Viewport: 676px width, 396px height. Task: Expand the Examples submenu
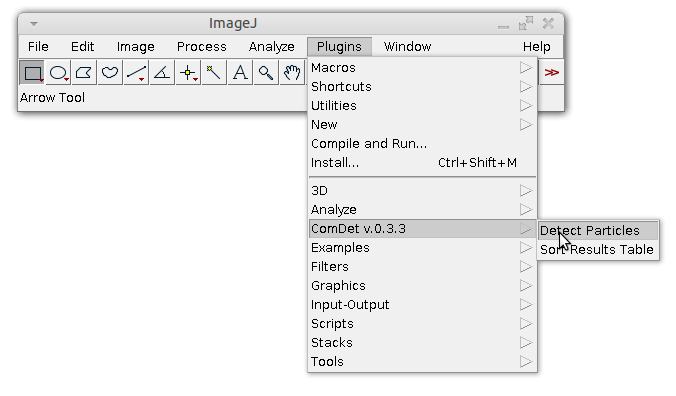pyautogui.click(x=422, y=247)
